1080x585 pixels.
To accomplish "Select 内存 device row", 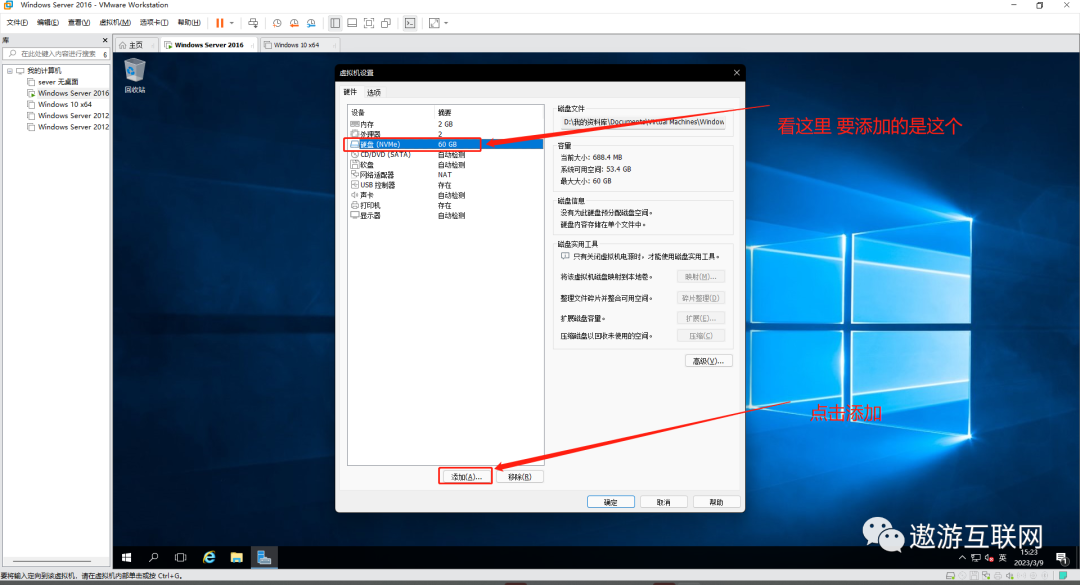I will pos(445,124).
